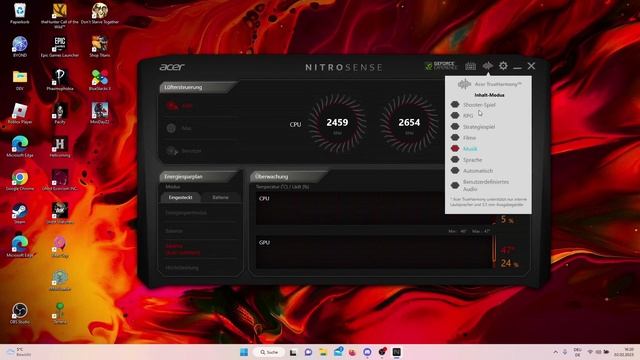Expand hidden system tray icons chevron
This screenshot has height=360, width=640.
coord(556,352)
